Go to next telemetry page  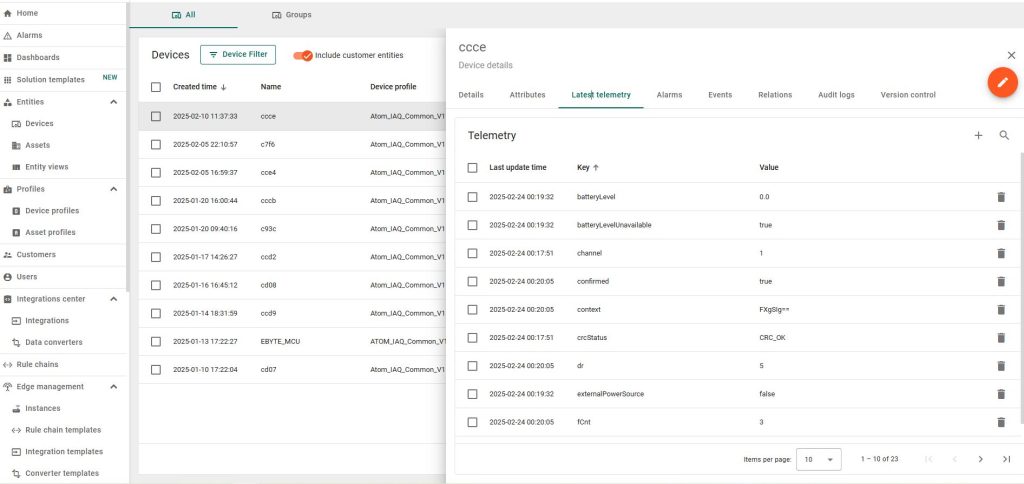click(x=980, y=459)
